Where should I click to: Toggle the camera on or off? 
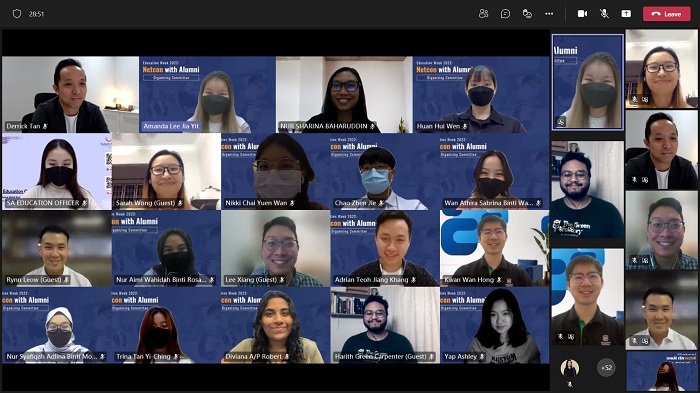point(583,14)
